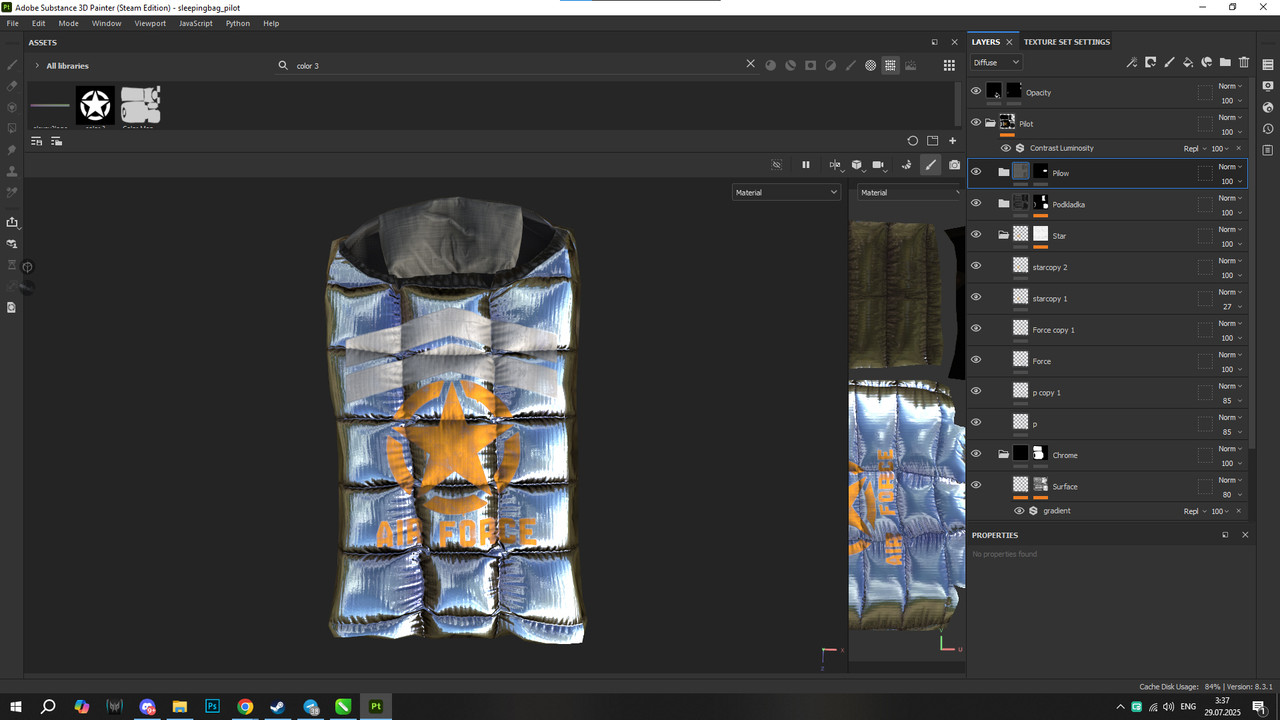Filter assets by materials sphere icon
Image resolution: width=1280 pixels, height=720 pixels.
[x=770, y=65]
